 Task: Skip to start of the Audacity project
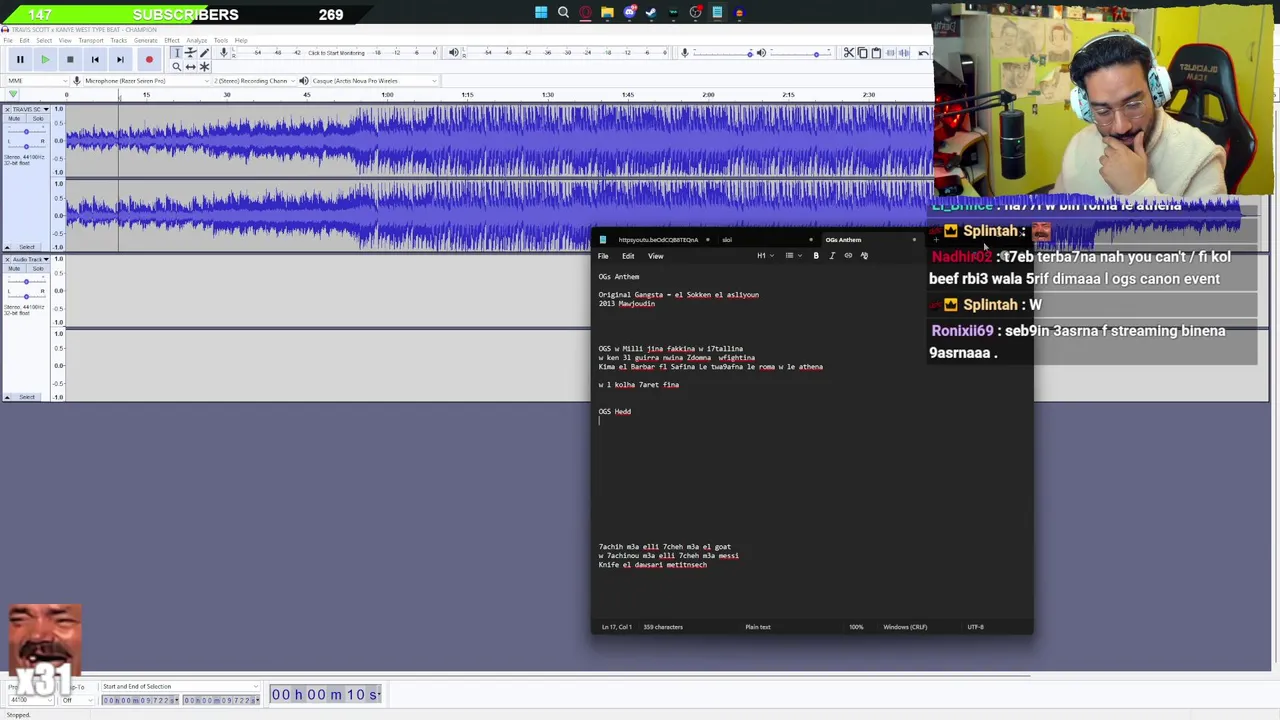click(95, 59)
